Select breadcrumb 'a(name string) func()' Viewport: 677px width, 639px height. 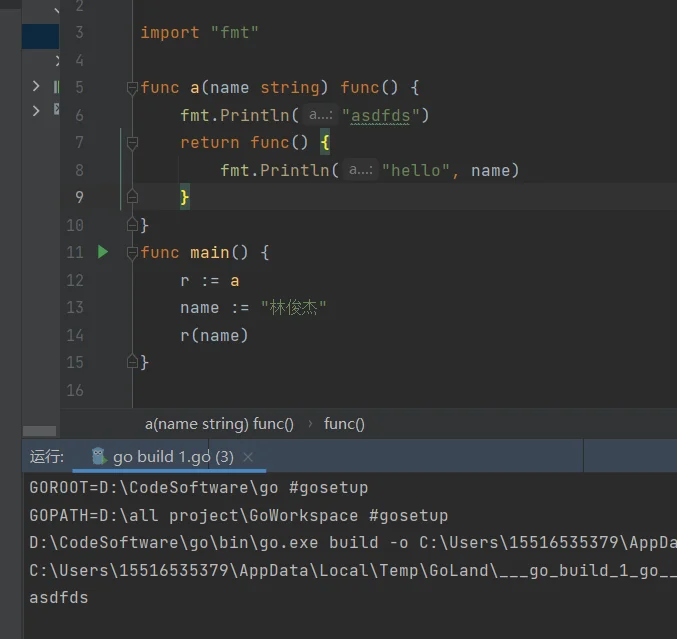point(219,424)
